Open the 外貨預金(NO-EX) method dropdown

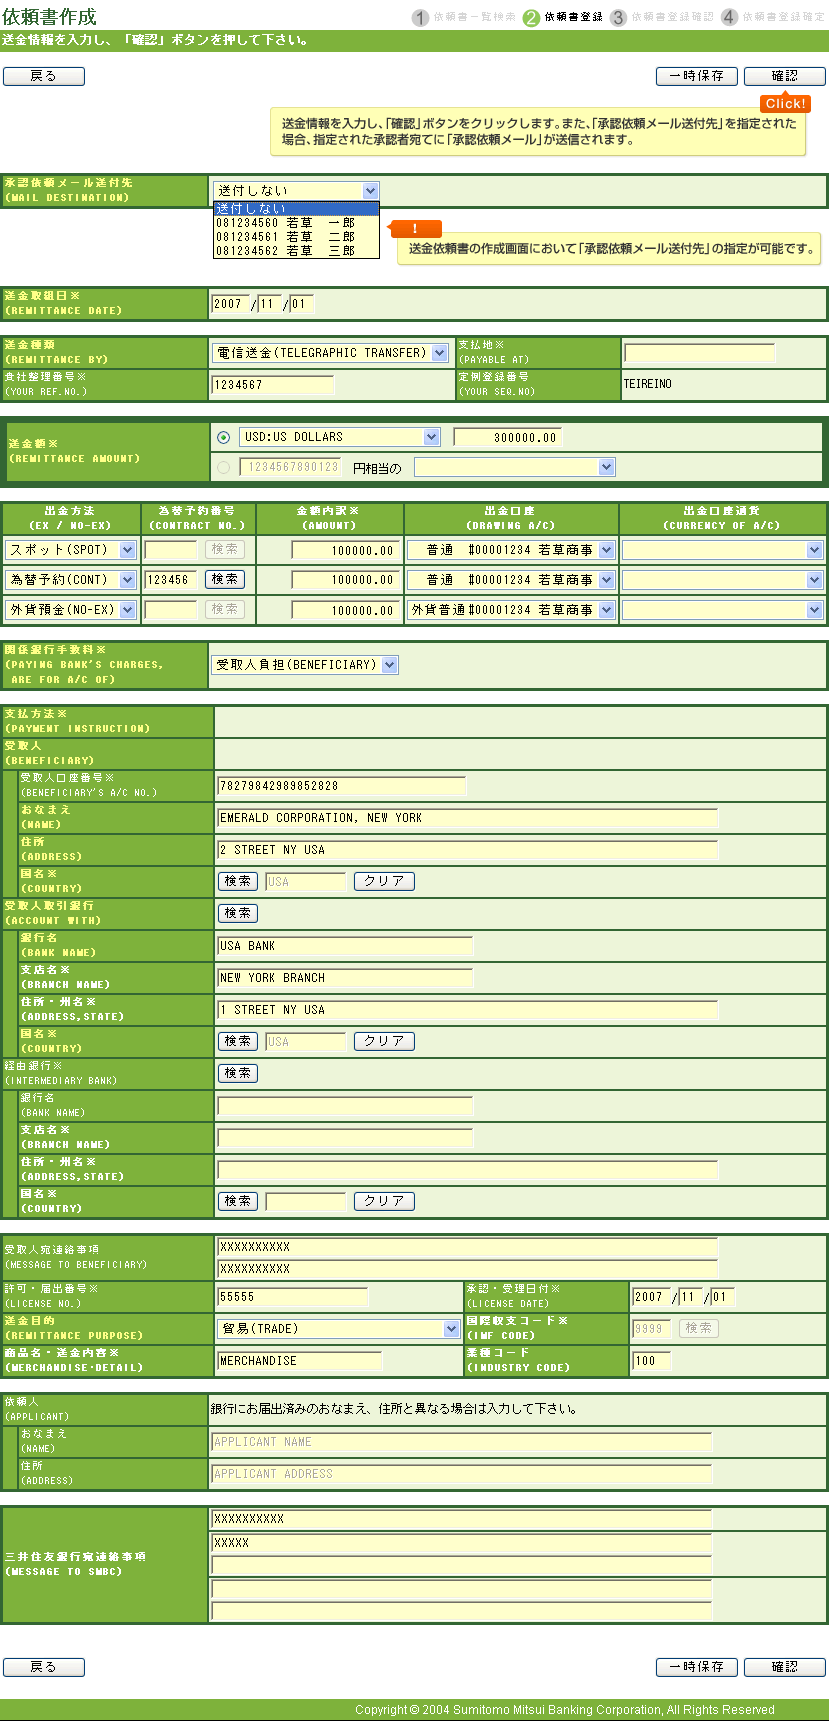click(71, 609)
